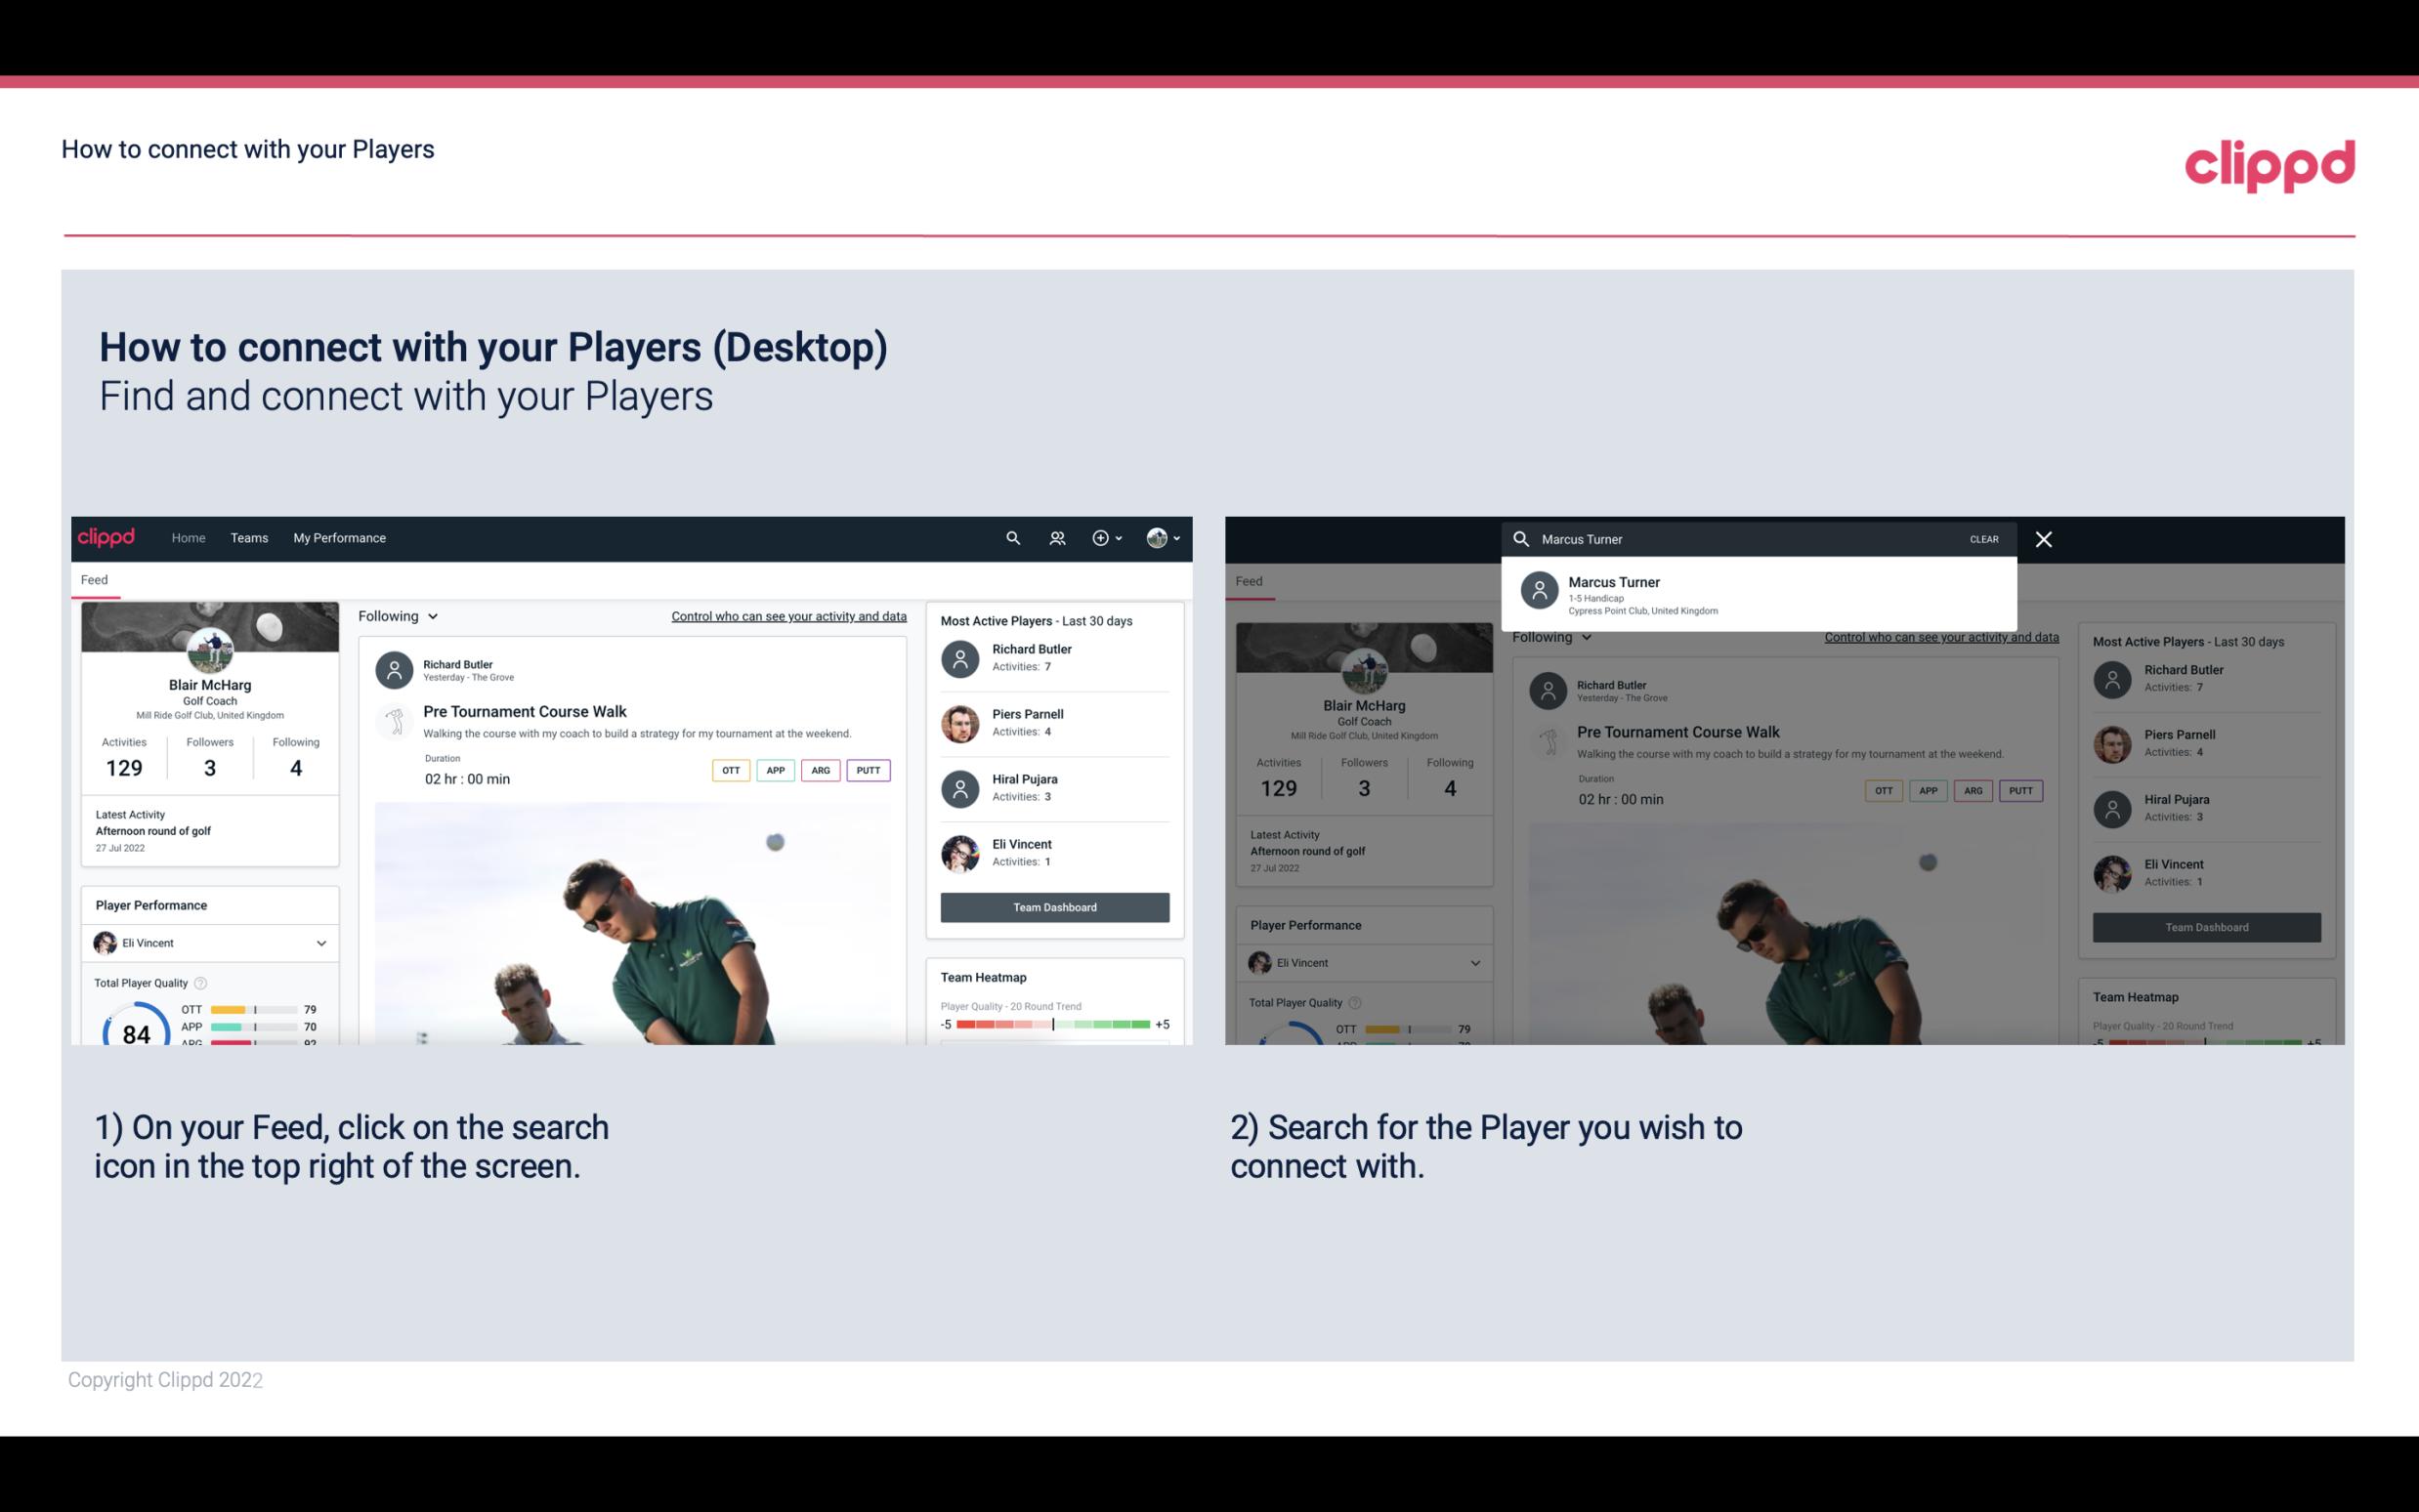Click the Clippd home logo icon
This screenshot has width=2419, height=1512.
tap(108, 536)
